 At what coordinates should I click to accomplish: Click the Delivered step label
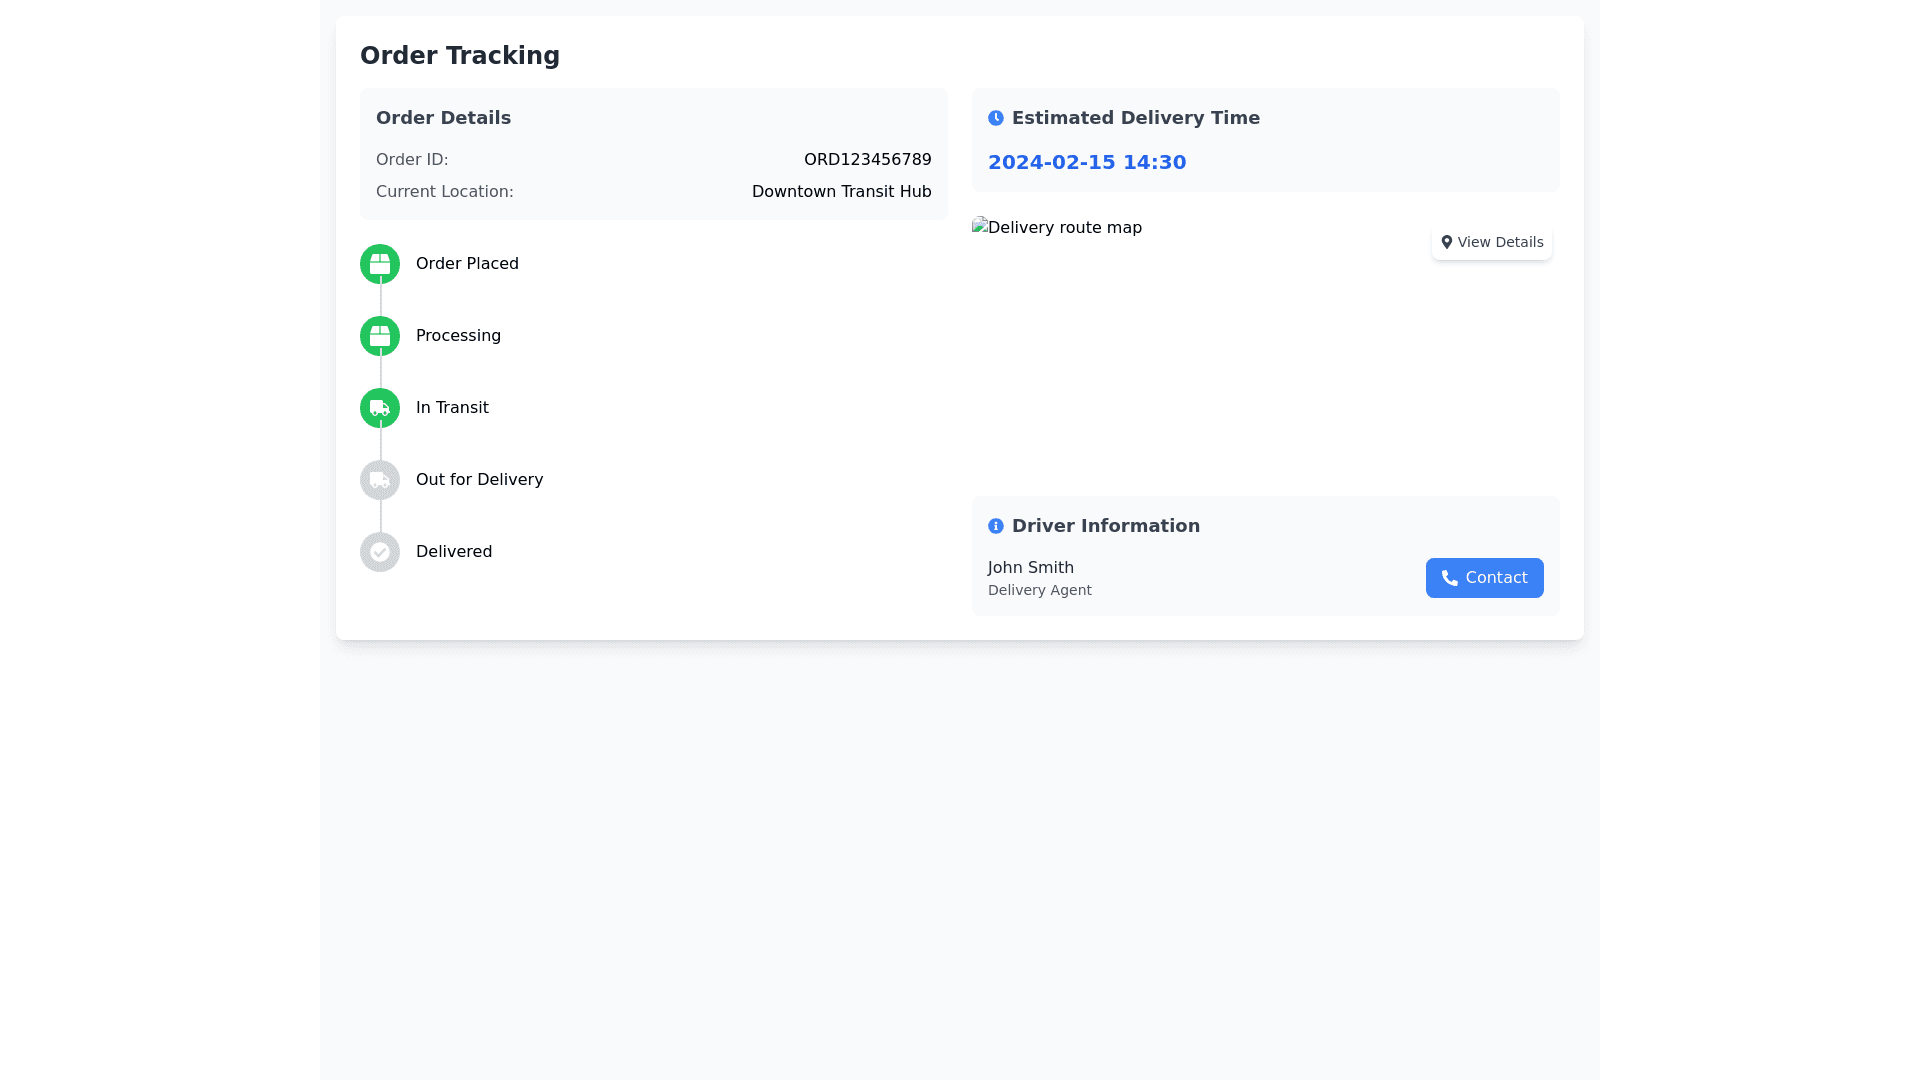coord(454,552)
